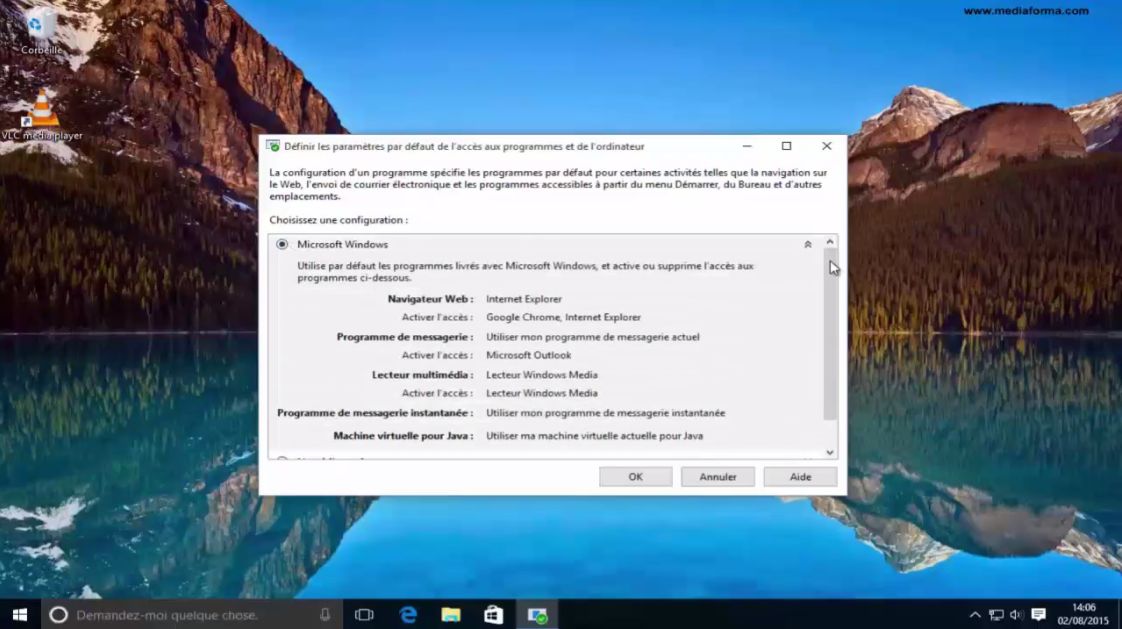The height and width of the screenshot is (629, 1122).
Task: Click the scrollbar up arrow
Action: [830, 242]
